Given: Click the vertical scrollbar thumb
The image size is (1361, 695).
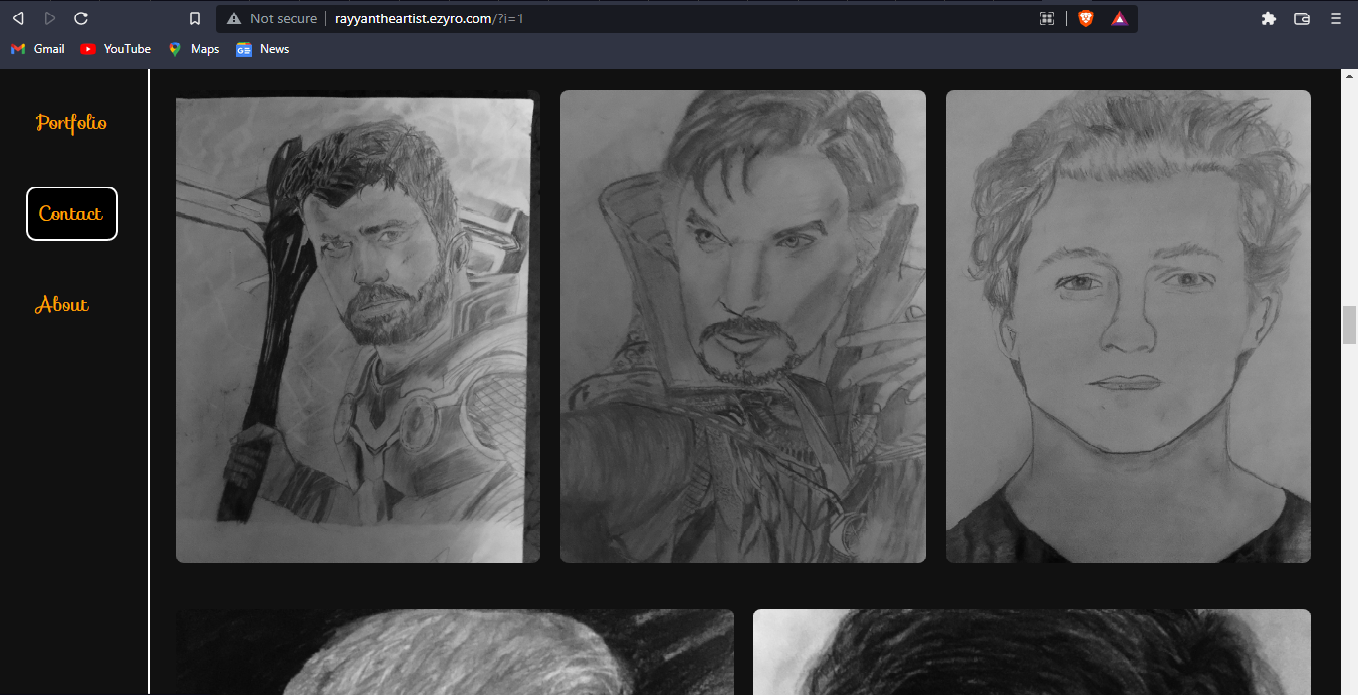Looking at the screenshot, I should click(x=1349, y=325).
